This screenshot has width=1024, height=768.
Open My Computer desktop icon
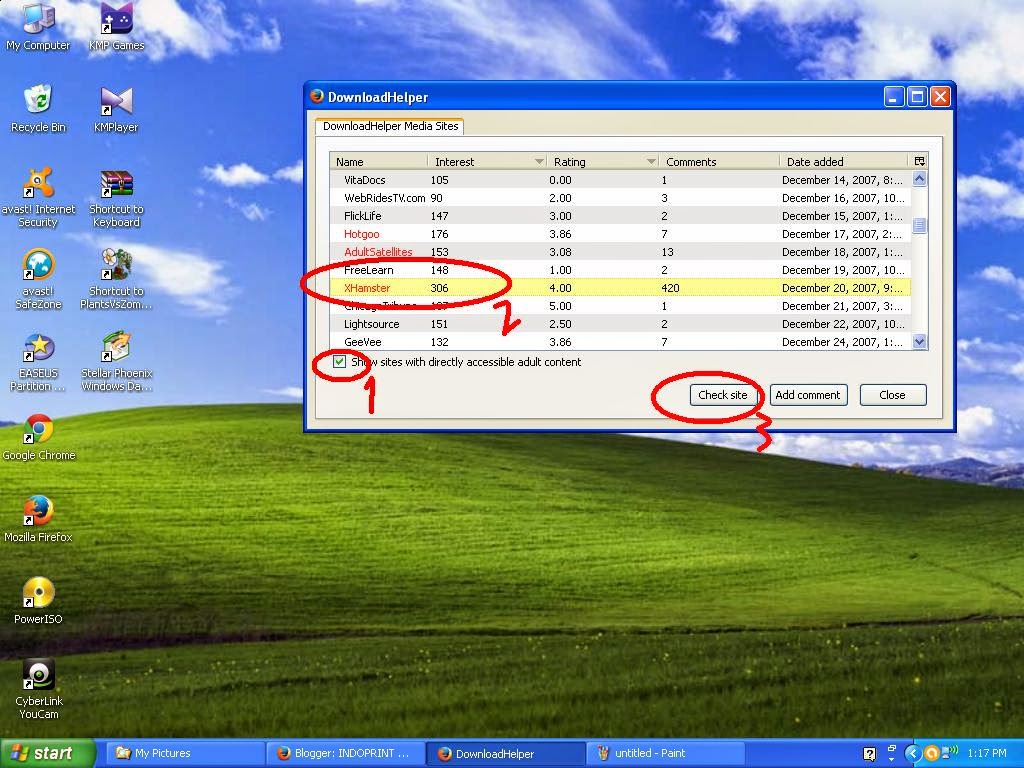(x=38, y=27)
